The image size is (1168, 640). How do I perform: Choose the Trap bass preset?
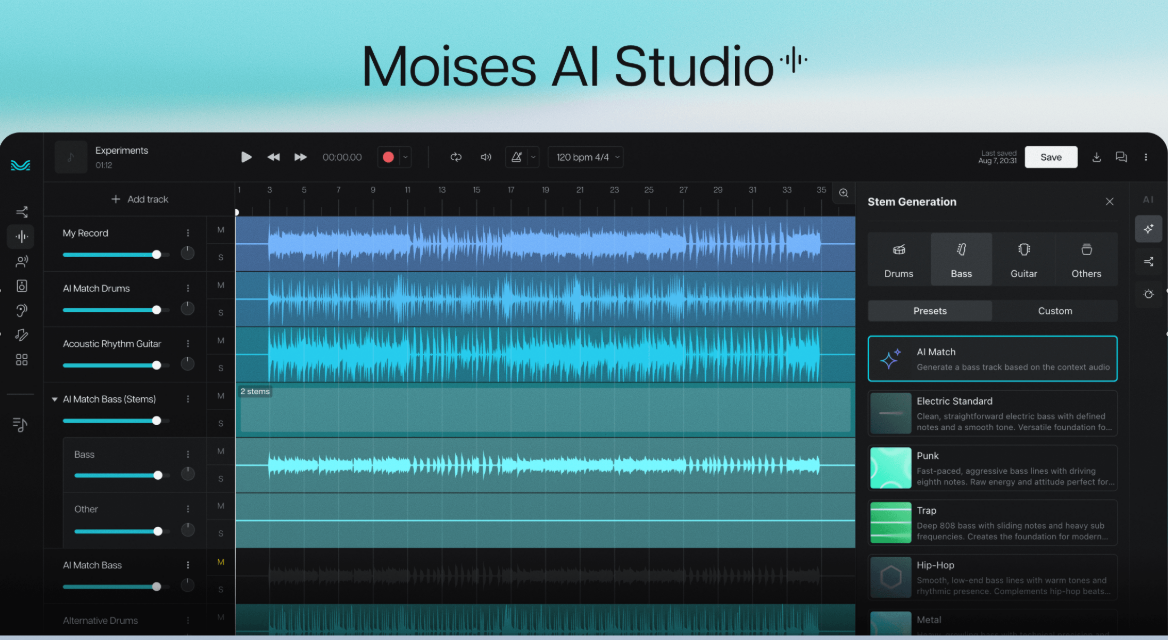point(992,522)
